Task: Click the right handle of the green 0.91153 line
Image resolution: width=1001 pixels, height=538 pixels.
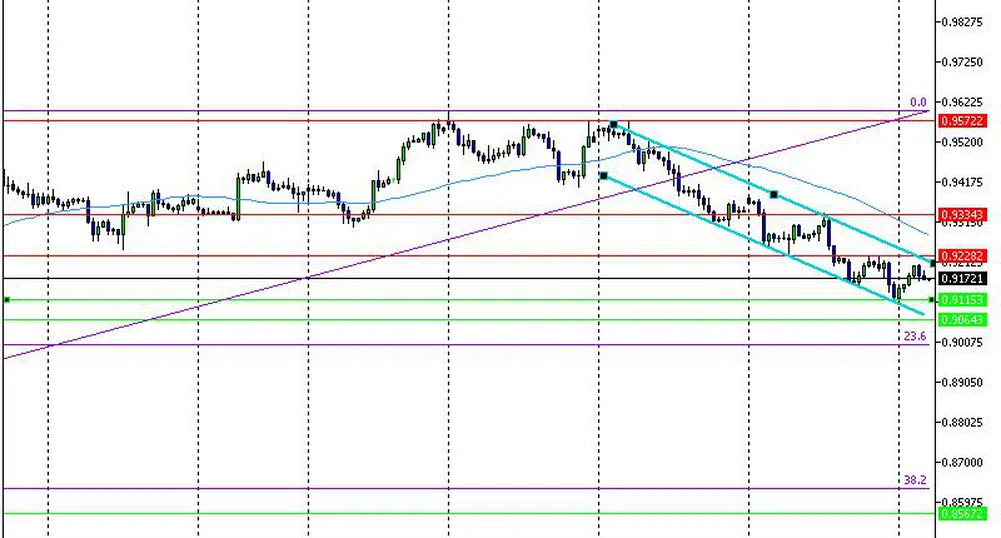Action: click(932, 300)
